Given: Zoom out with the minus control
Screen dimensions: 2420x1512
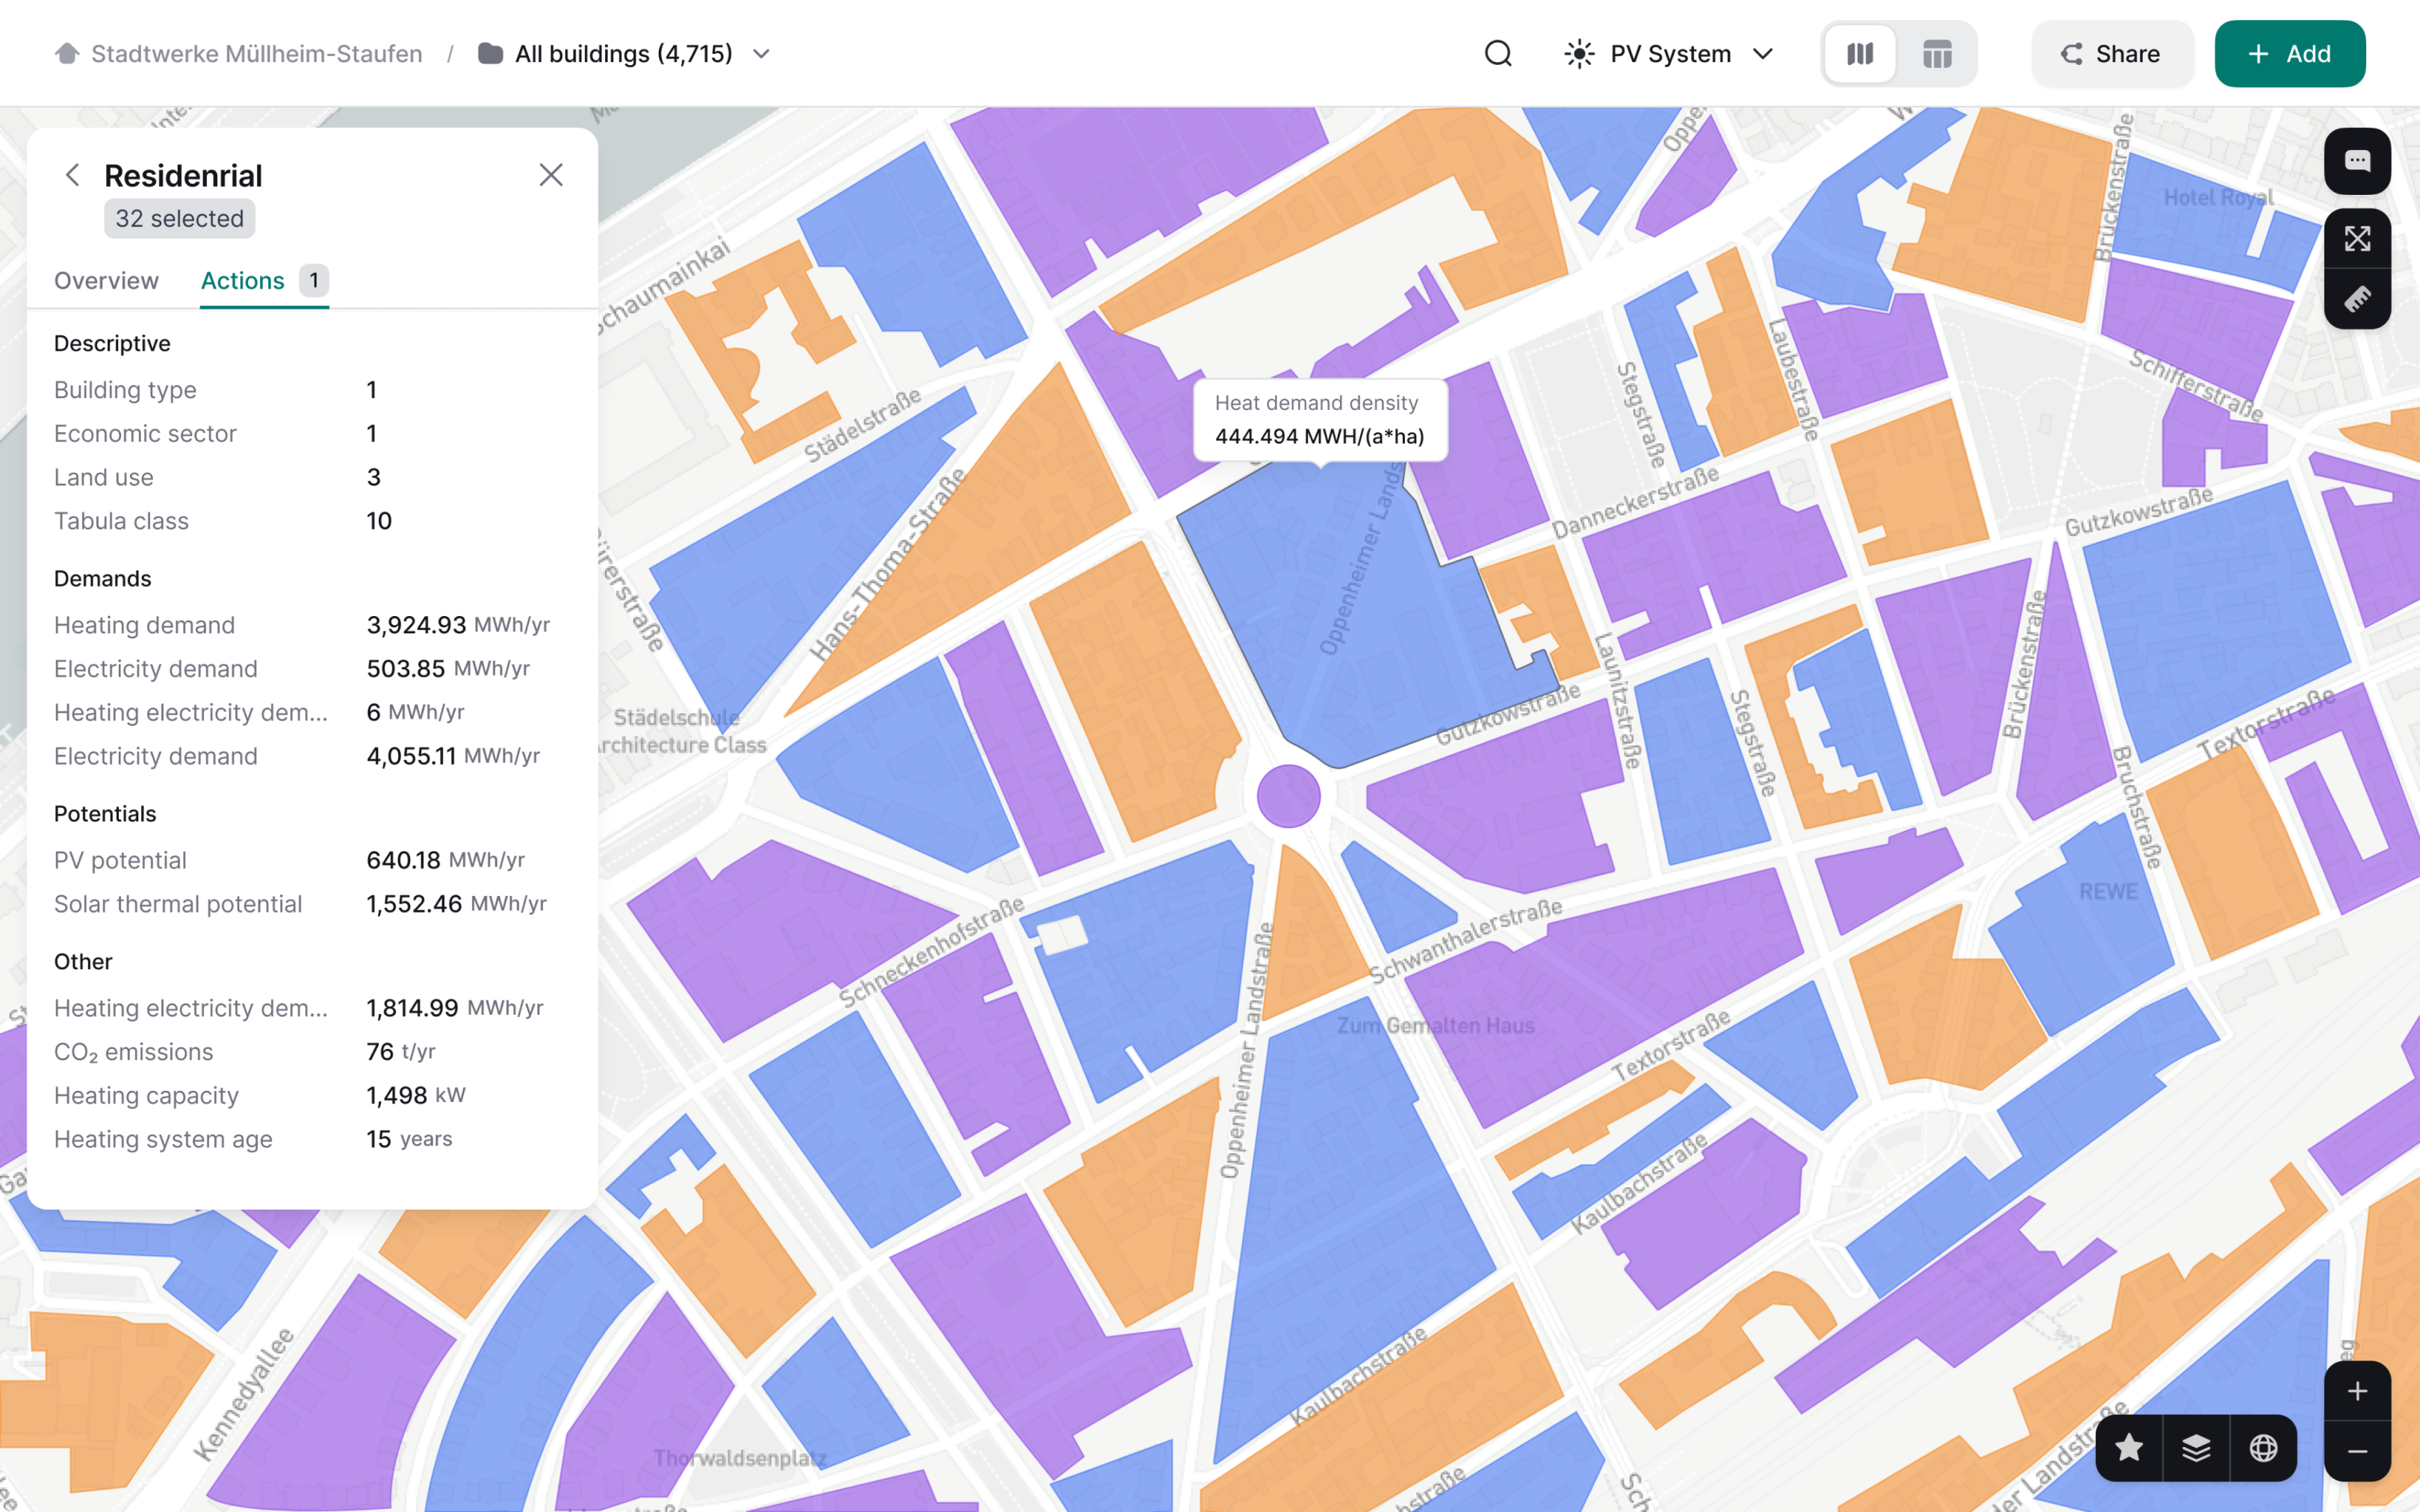Looking at the screenshot, I should point(2357,1453).
